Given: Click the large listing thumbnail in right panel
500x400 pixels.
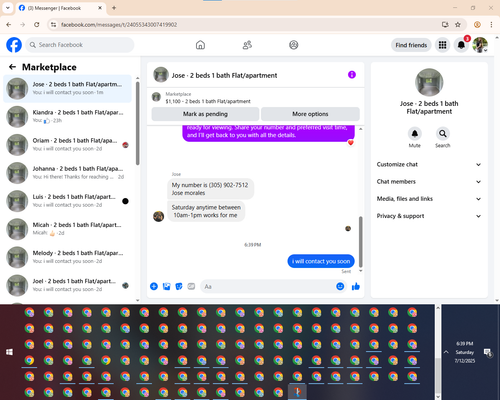Looking at the screenshot, I should (x=429, y=82).
